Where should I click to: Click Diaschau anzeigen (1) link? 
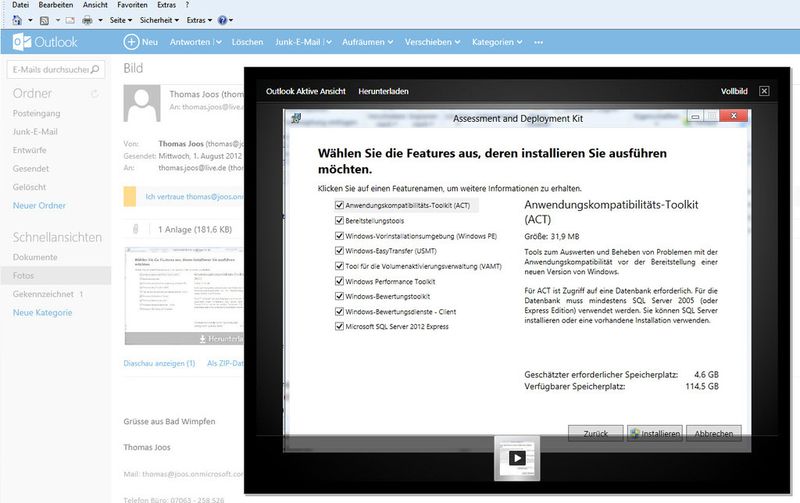click(x=159, y=363)
